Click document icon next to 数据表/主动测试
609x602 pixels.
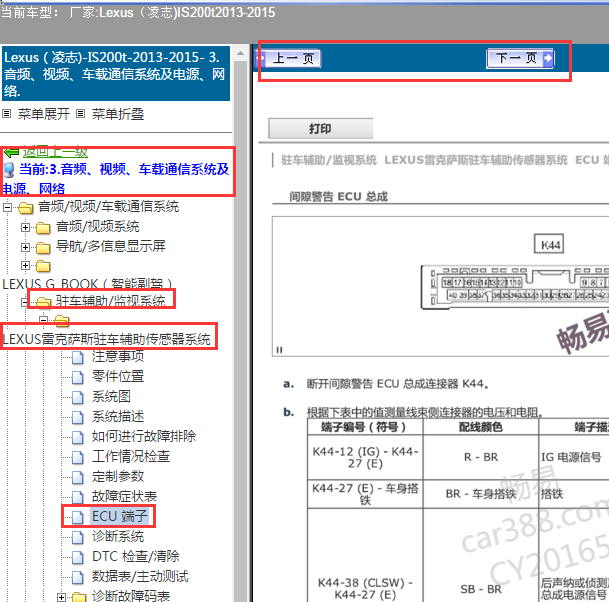(x=78, y=578)
